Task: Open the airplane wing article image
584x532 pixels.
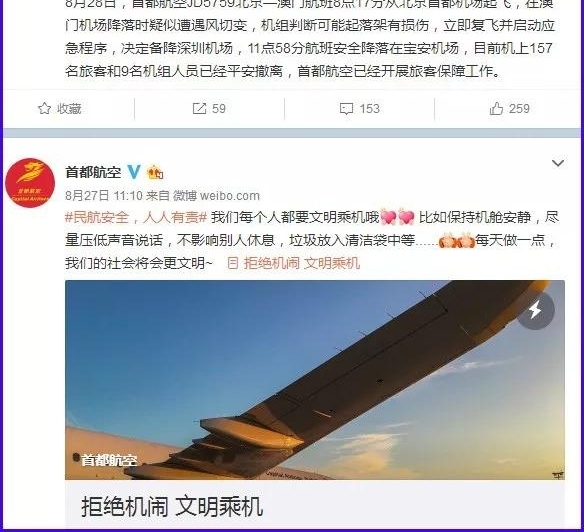Action: [315, 380]
